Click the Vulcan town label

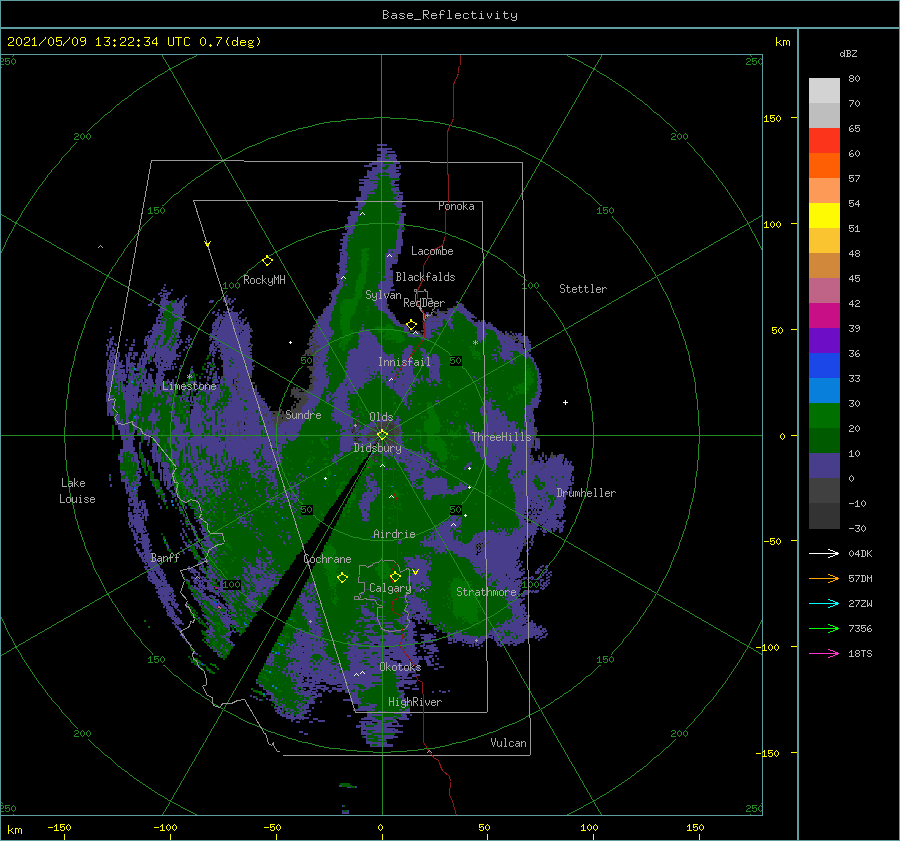[x=509, y=743]
